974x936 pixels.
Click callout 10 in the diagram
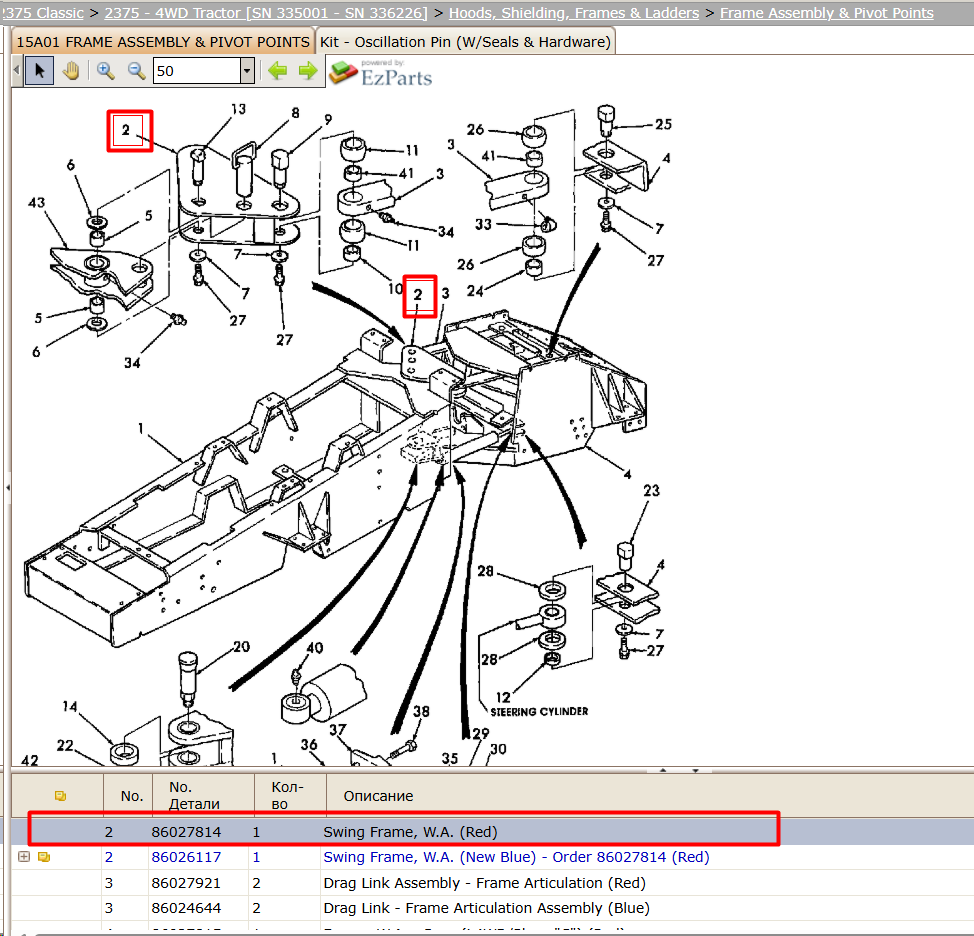396,289
